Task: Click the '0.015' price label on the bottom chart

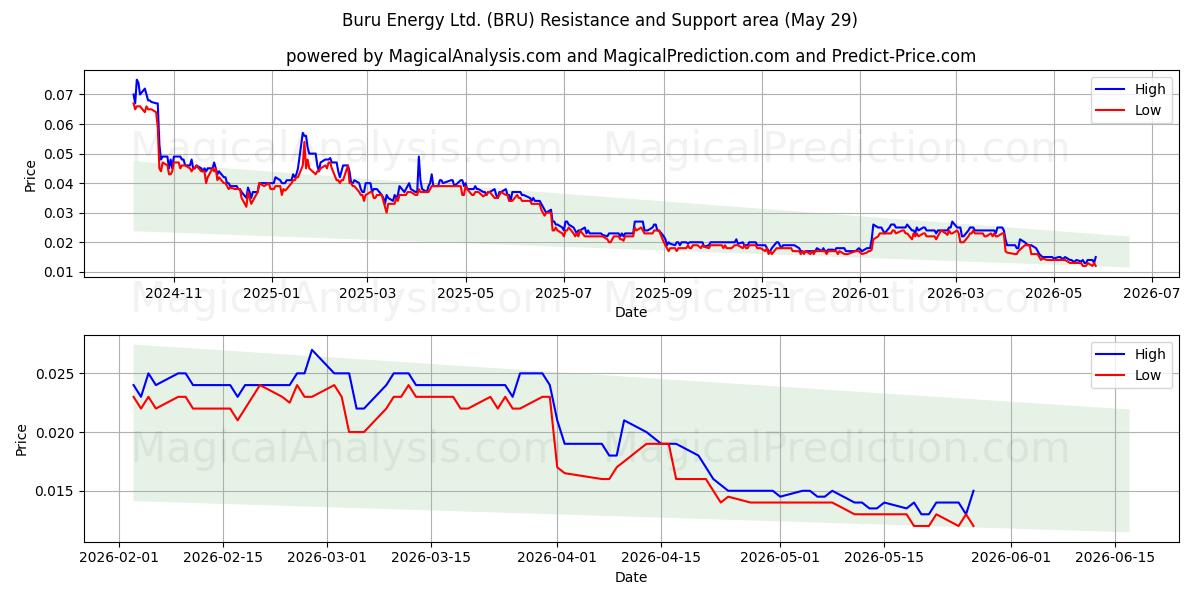Action: (x=56, y=491)
